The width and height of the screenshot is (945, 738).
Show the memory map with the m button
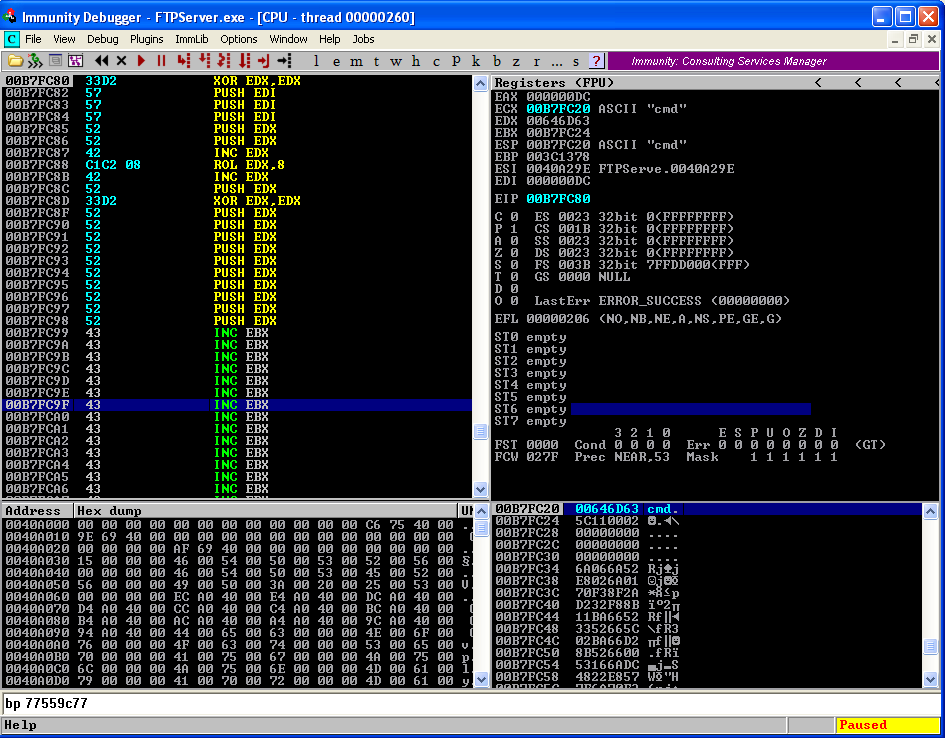coord(356,61)
